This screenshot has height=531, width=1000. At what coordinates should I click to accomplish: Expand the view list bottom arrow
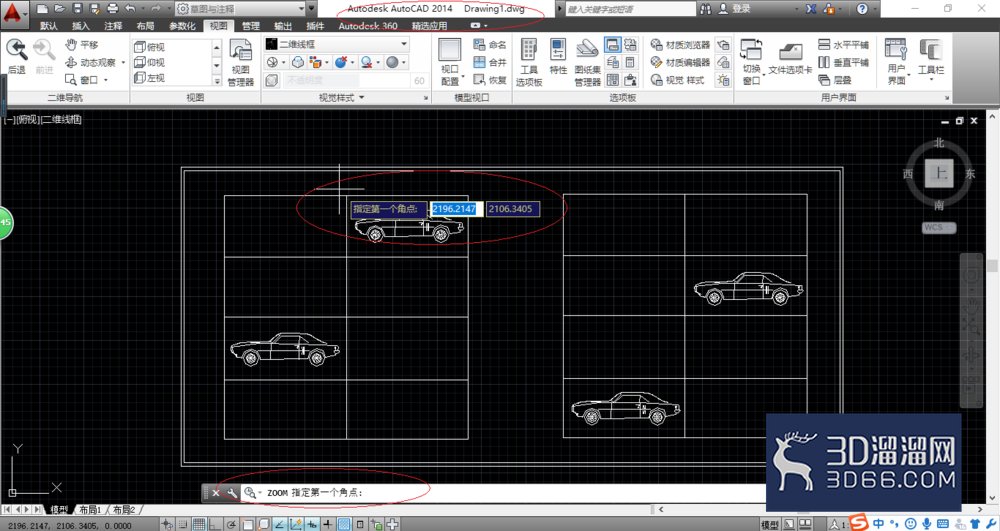pos(217,81)
